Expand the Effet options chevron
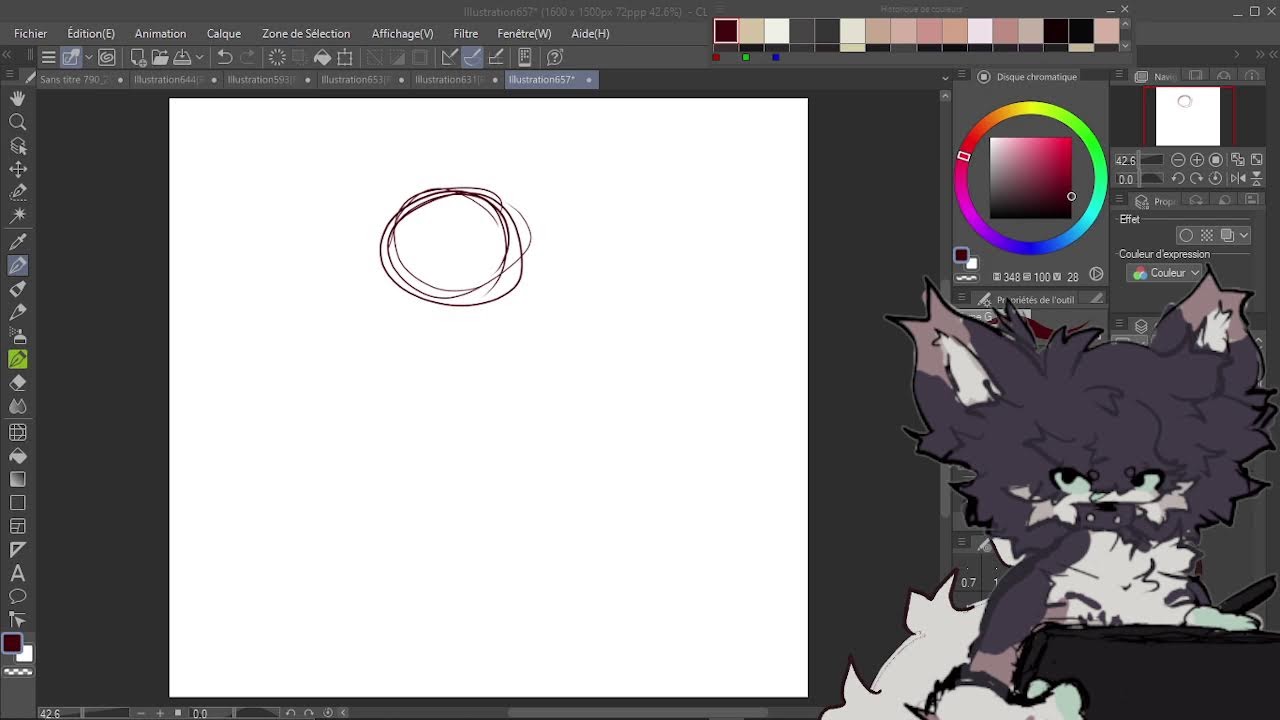Viewport: 1280px width, 720px height. 1244,236
